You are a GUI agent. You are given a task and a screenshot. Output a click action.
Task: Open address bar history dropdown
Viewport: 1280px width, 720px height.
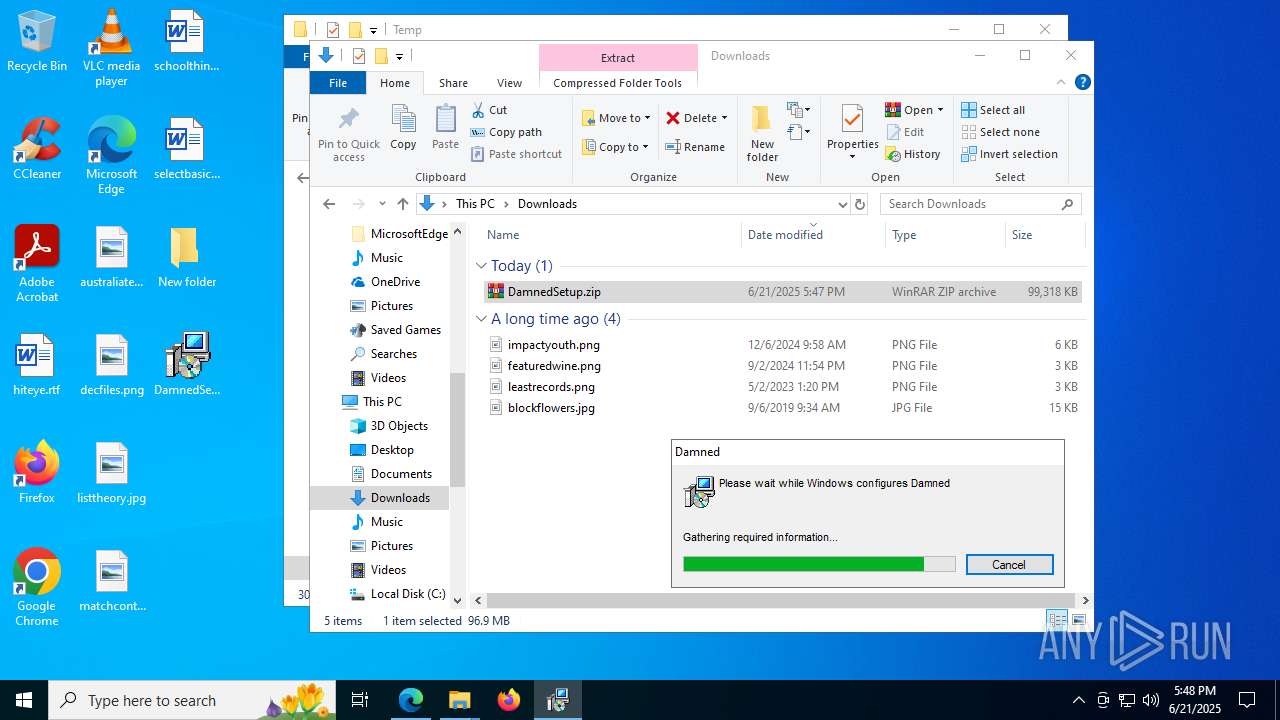[841, 204]
